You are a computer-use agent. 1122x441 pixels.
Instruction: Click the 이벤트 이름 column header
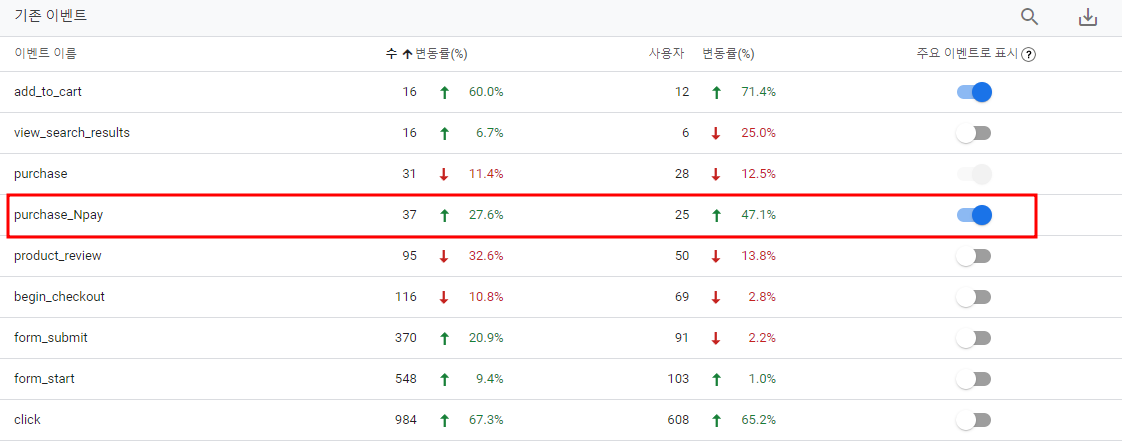(x=46, y=54)
